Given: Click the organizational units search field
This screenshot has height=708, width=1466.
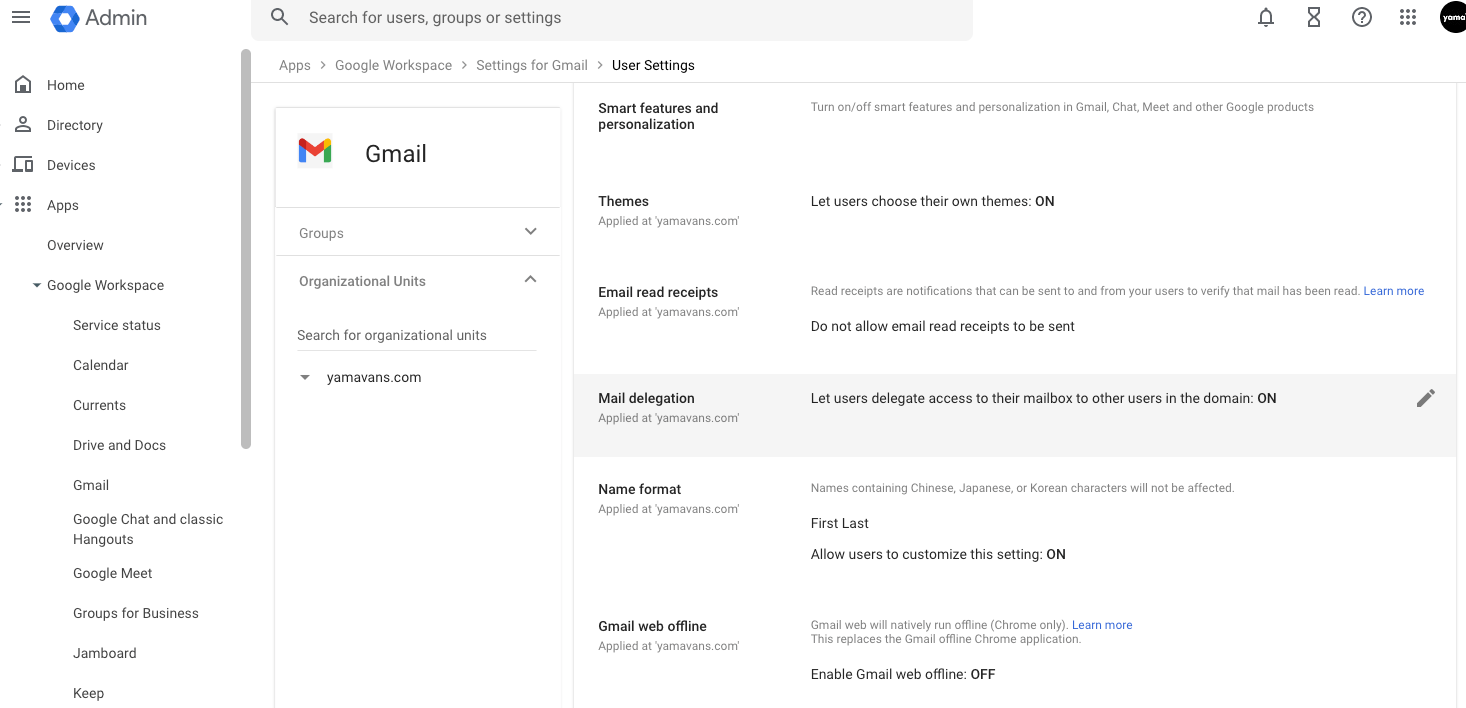Looking at the screenshot, I should coord(415,335).
